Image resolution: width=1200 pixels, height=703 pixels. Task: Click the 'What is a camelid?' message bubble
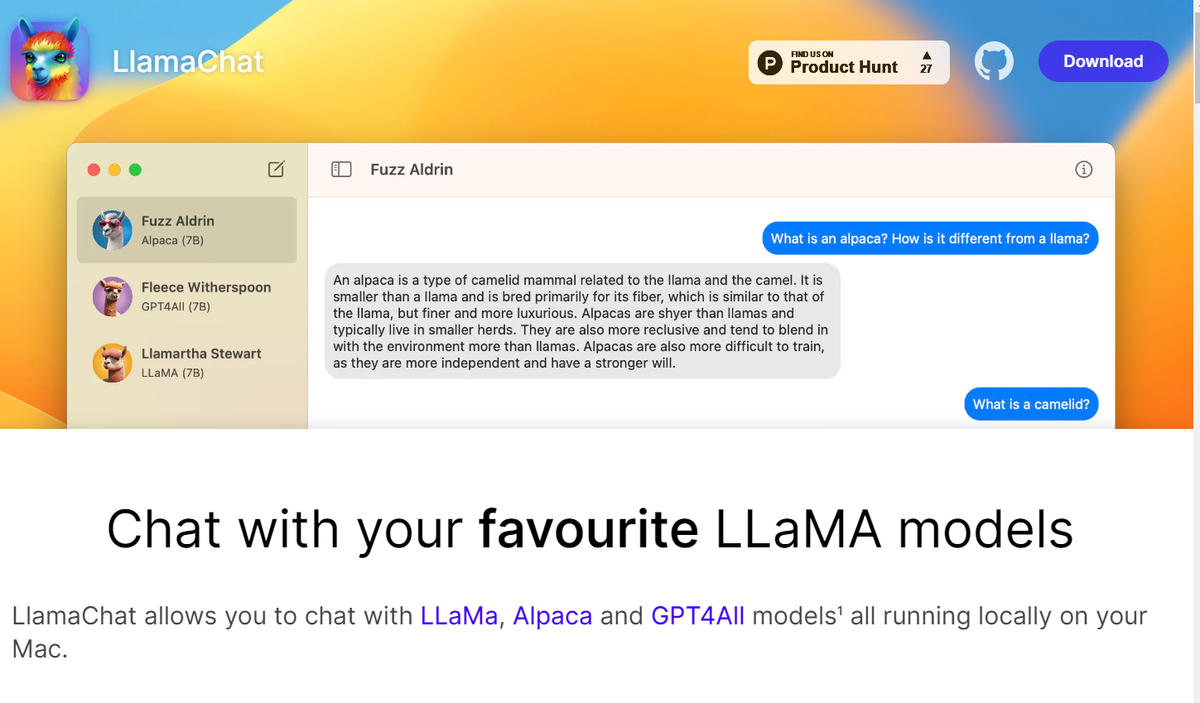[x=1031, y=404]
